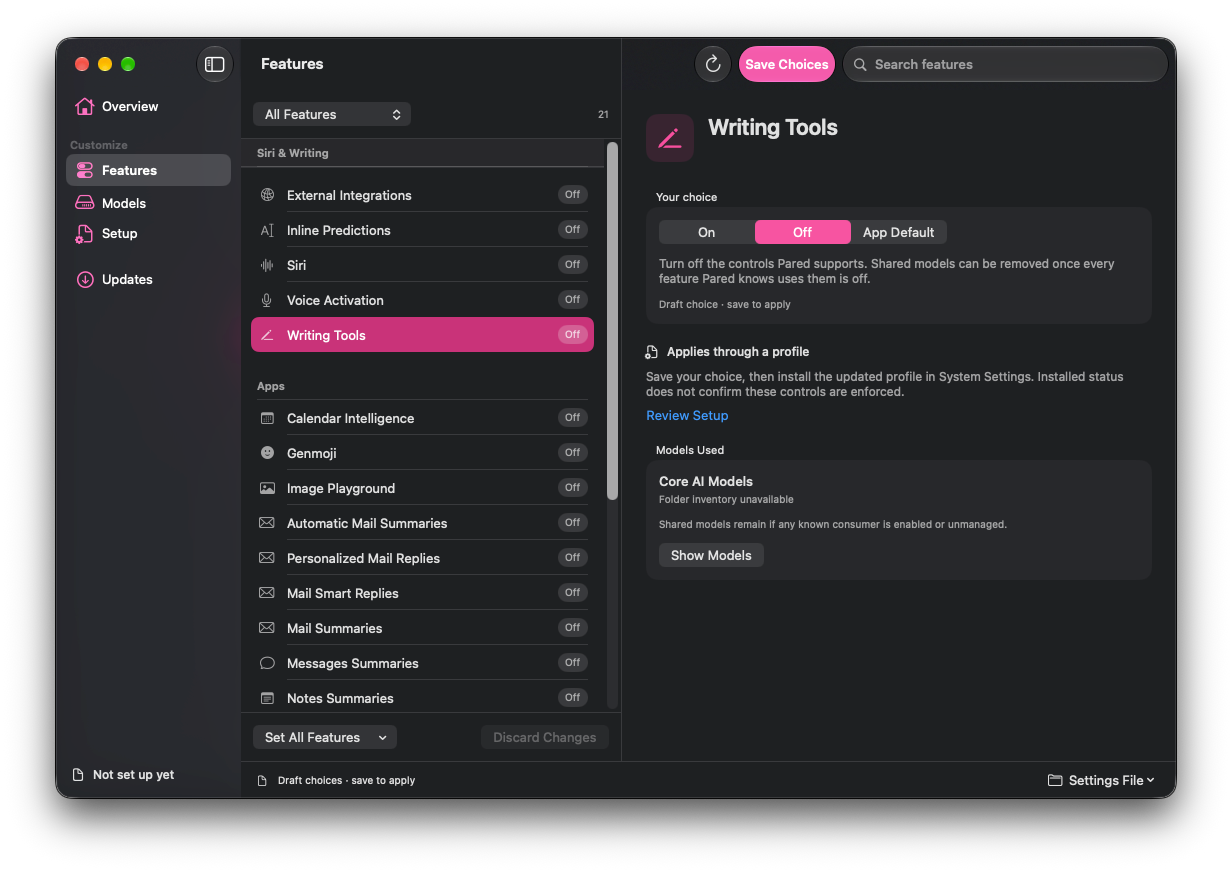
Task: Click the Overview house icon
Action: point(85,106)
